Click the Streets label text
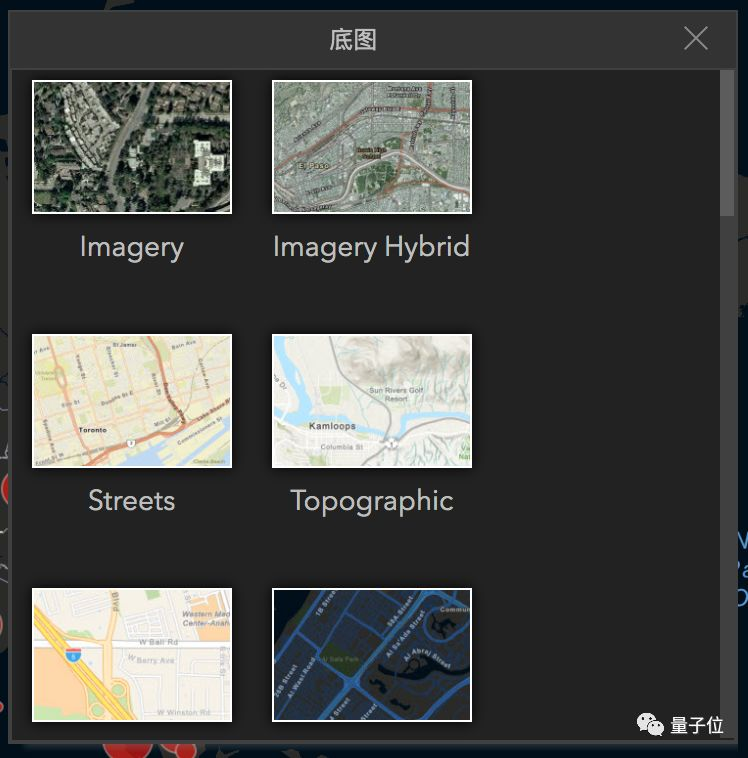This screenshot has width=748, height=758. coord(132,501)
